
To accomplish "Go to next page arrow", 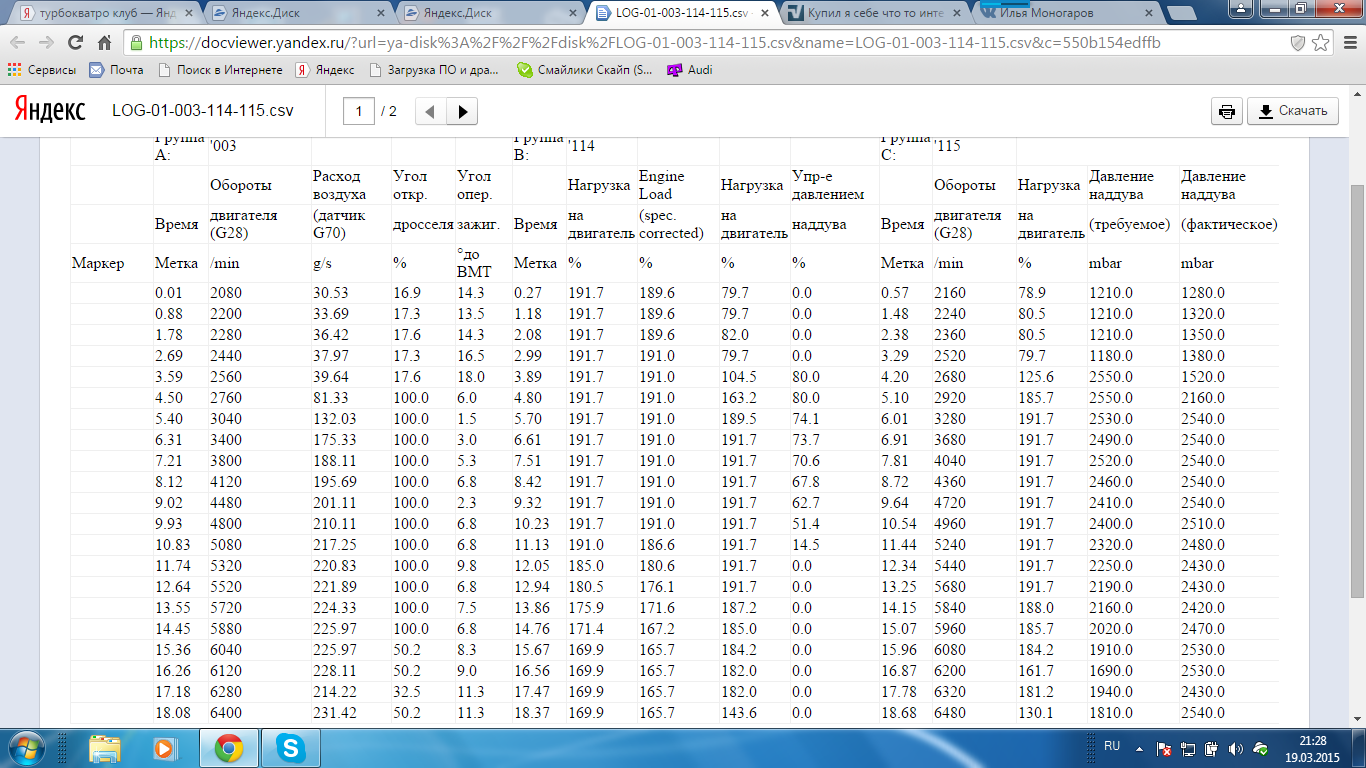I will click(x=462, y=111).
